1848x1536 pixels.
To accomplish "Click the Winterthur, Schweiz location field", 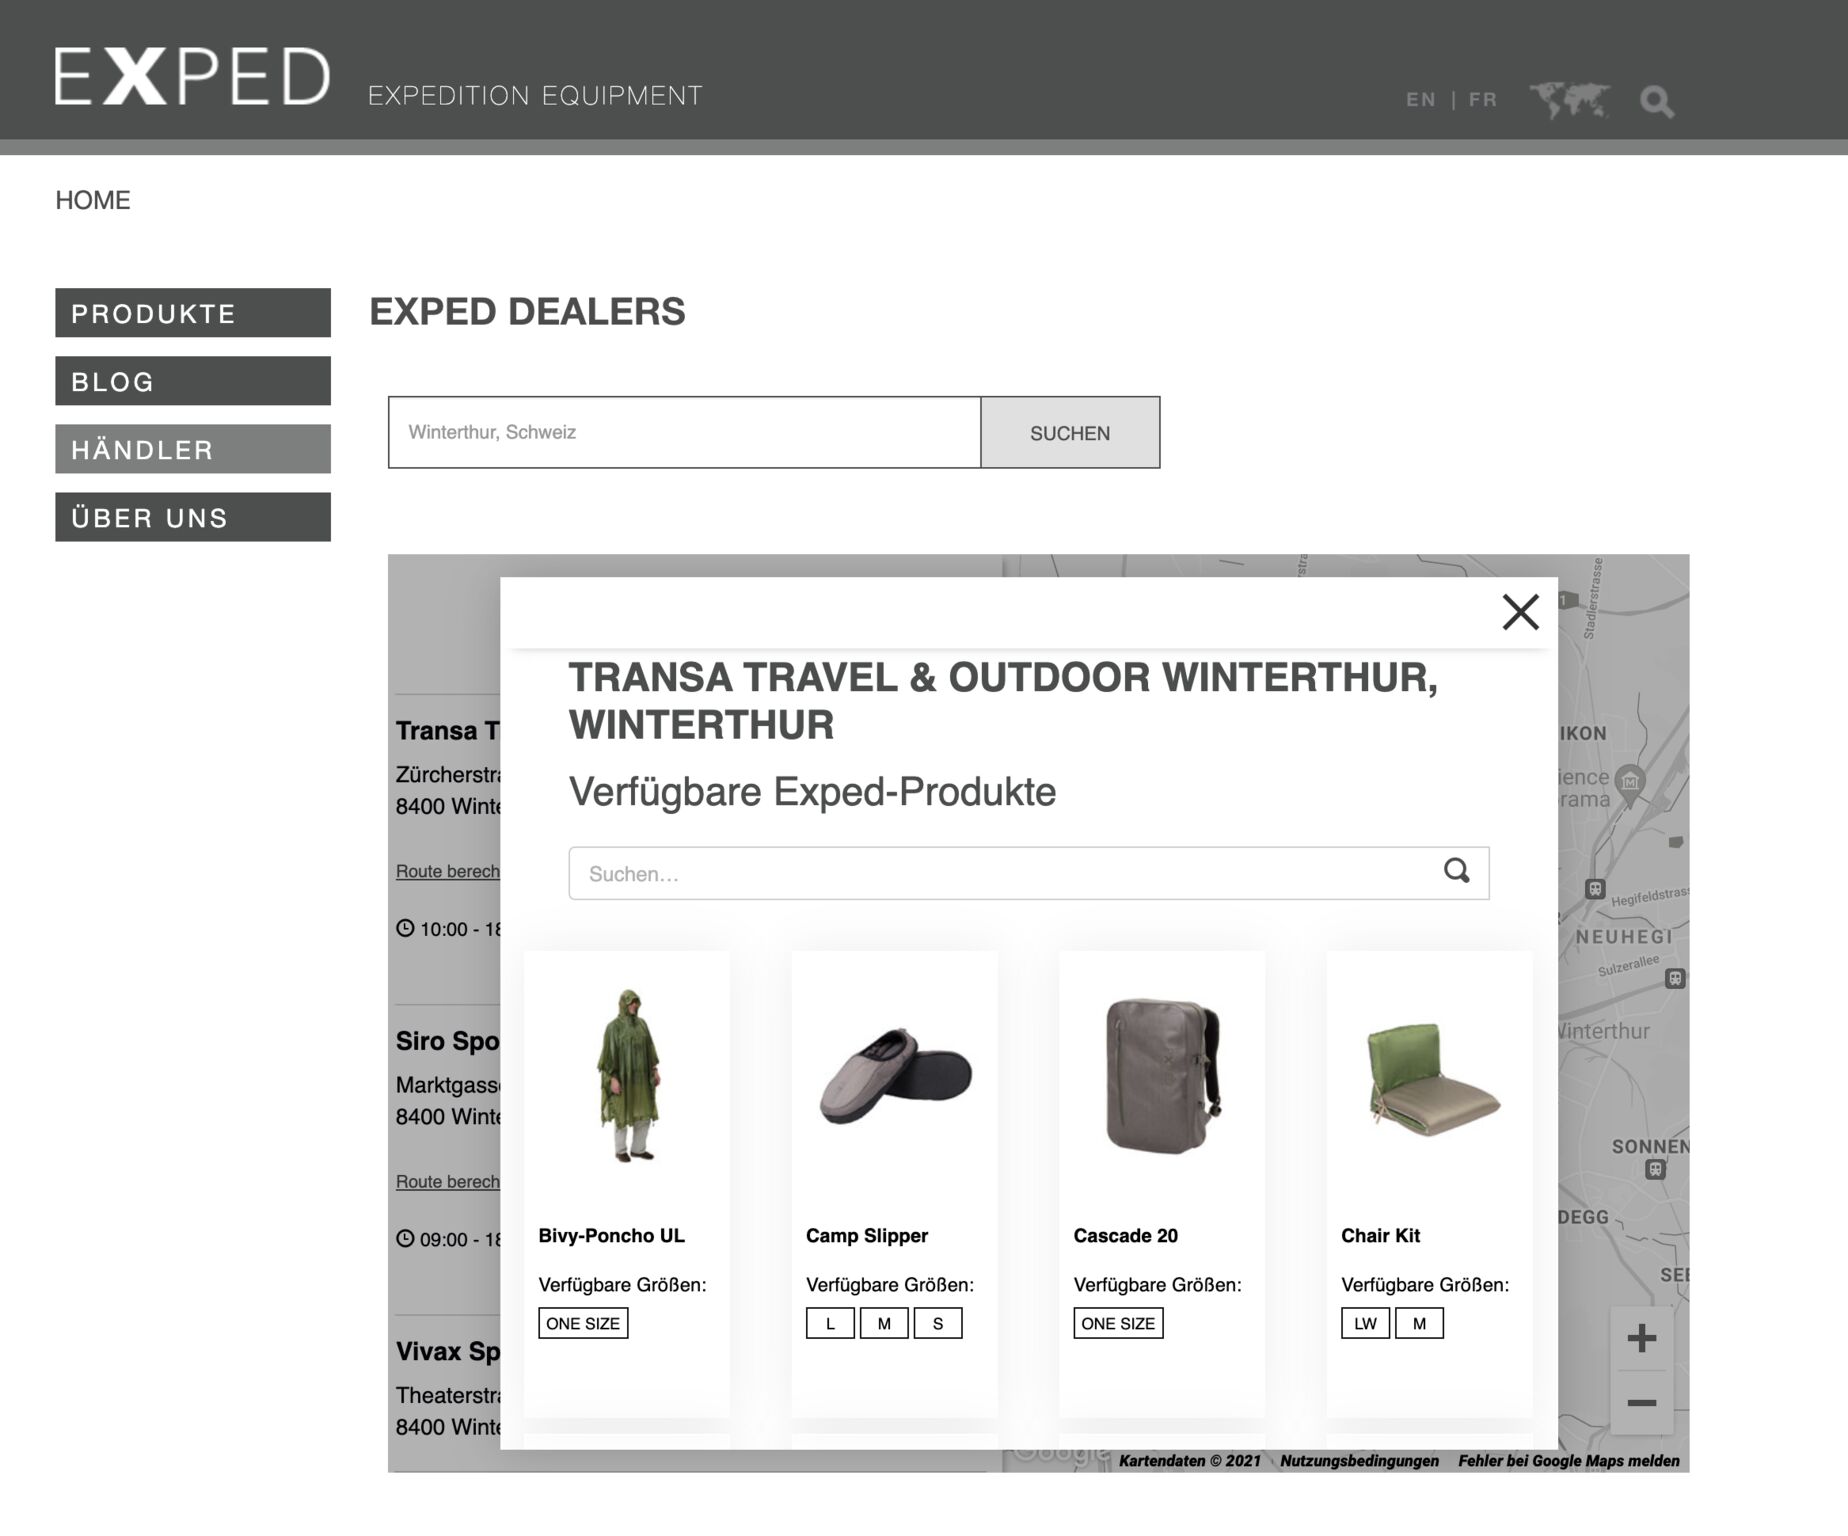I will click(x=684, y=432).
